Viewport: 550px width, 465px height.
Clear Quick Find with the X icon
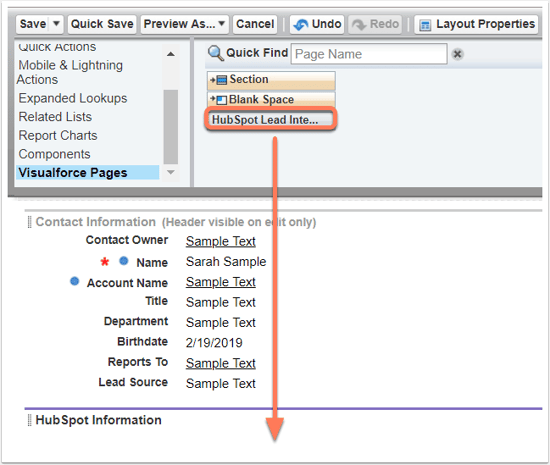[x=457, y=54]
